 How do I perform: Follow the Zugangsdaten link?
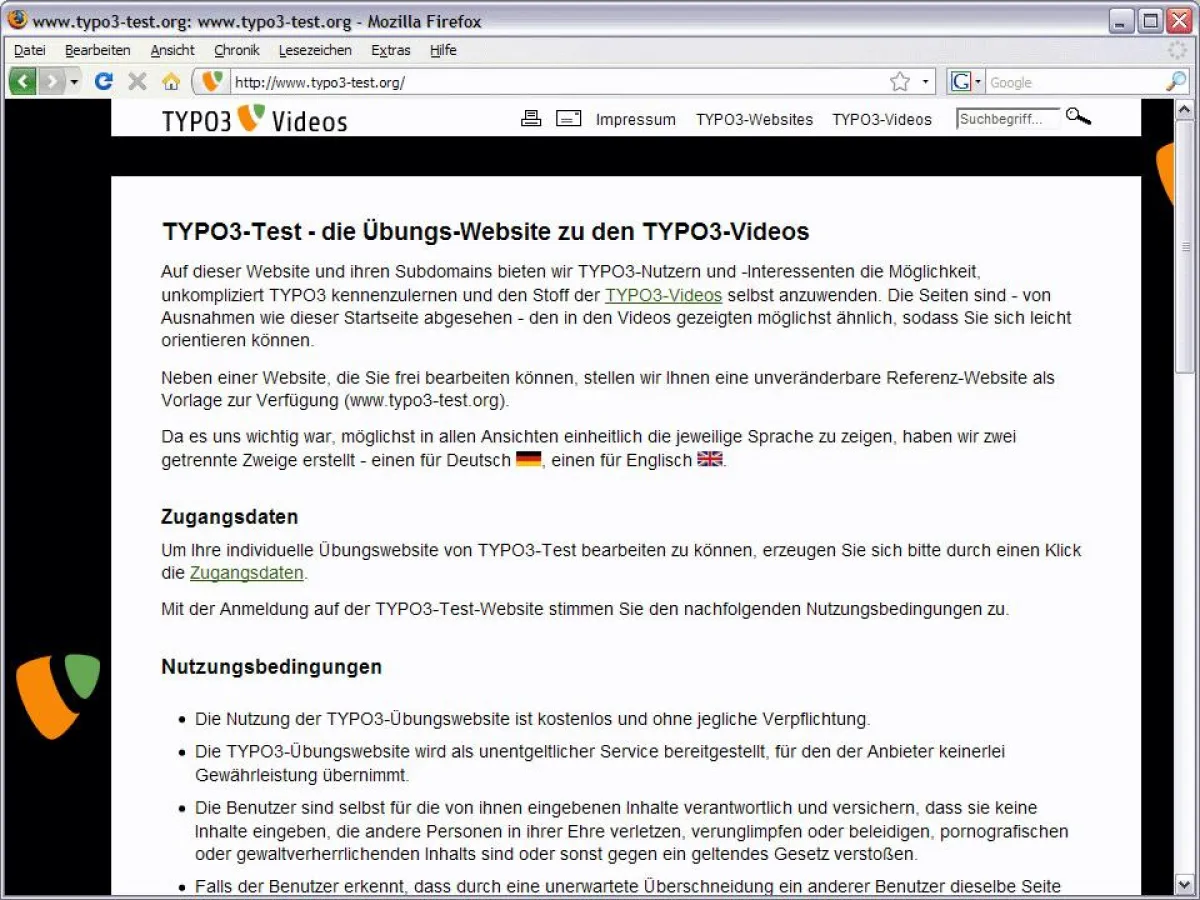point(246,572)
